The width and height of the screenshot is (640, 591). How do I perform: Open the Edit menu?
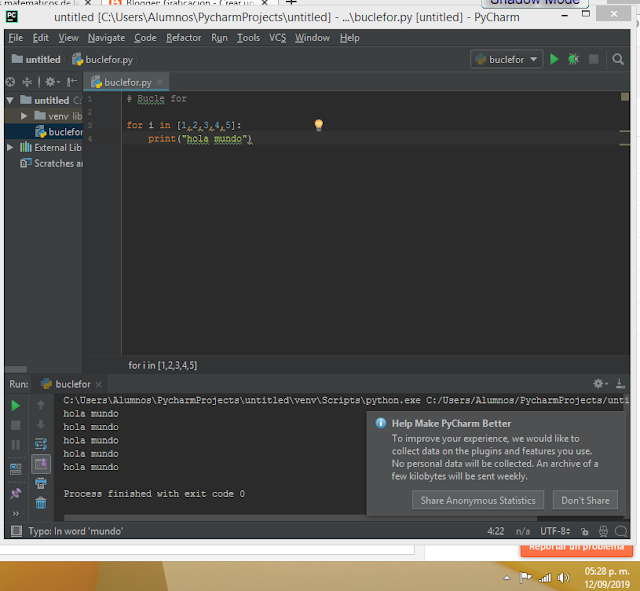41,38
